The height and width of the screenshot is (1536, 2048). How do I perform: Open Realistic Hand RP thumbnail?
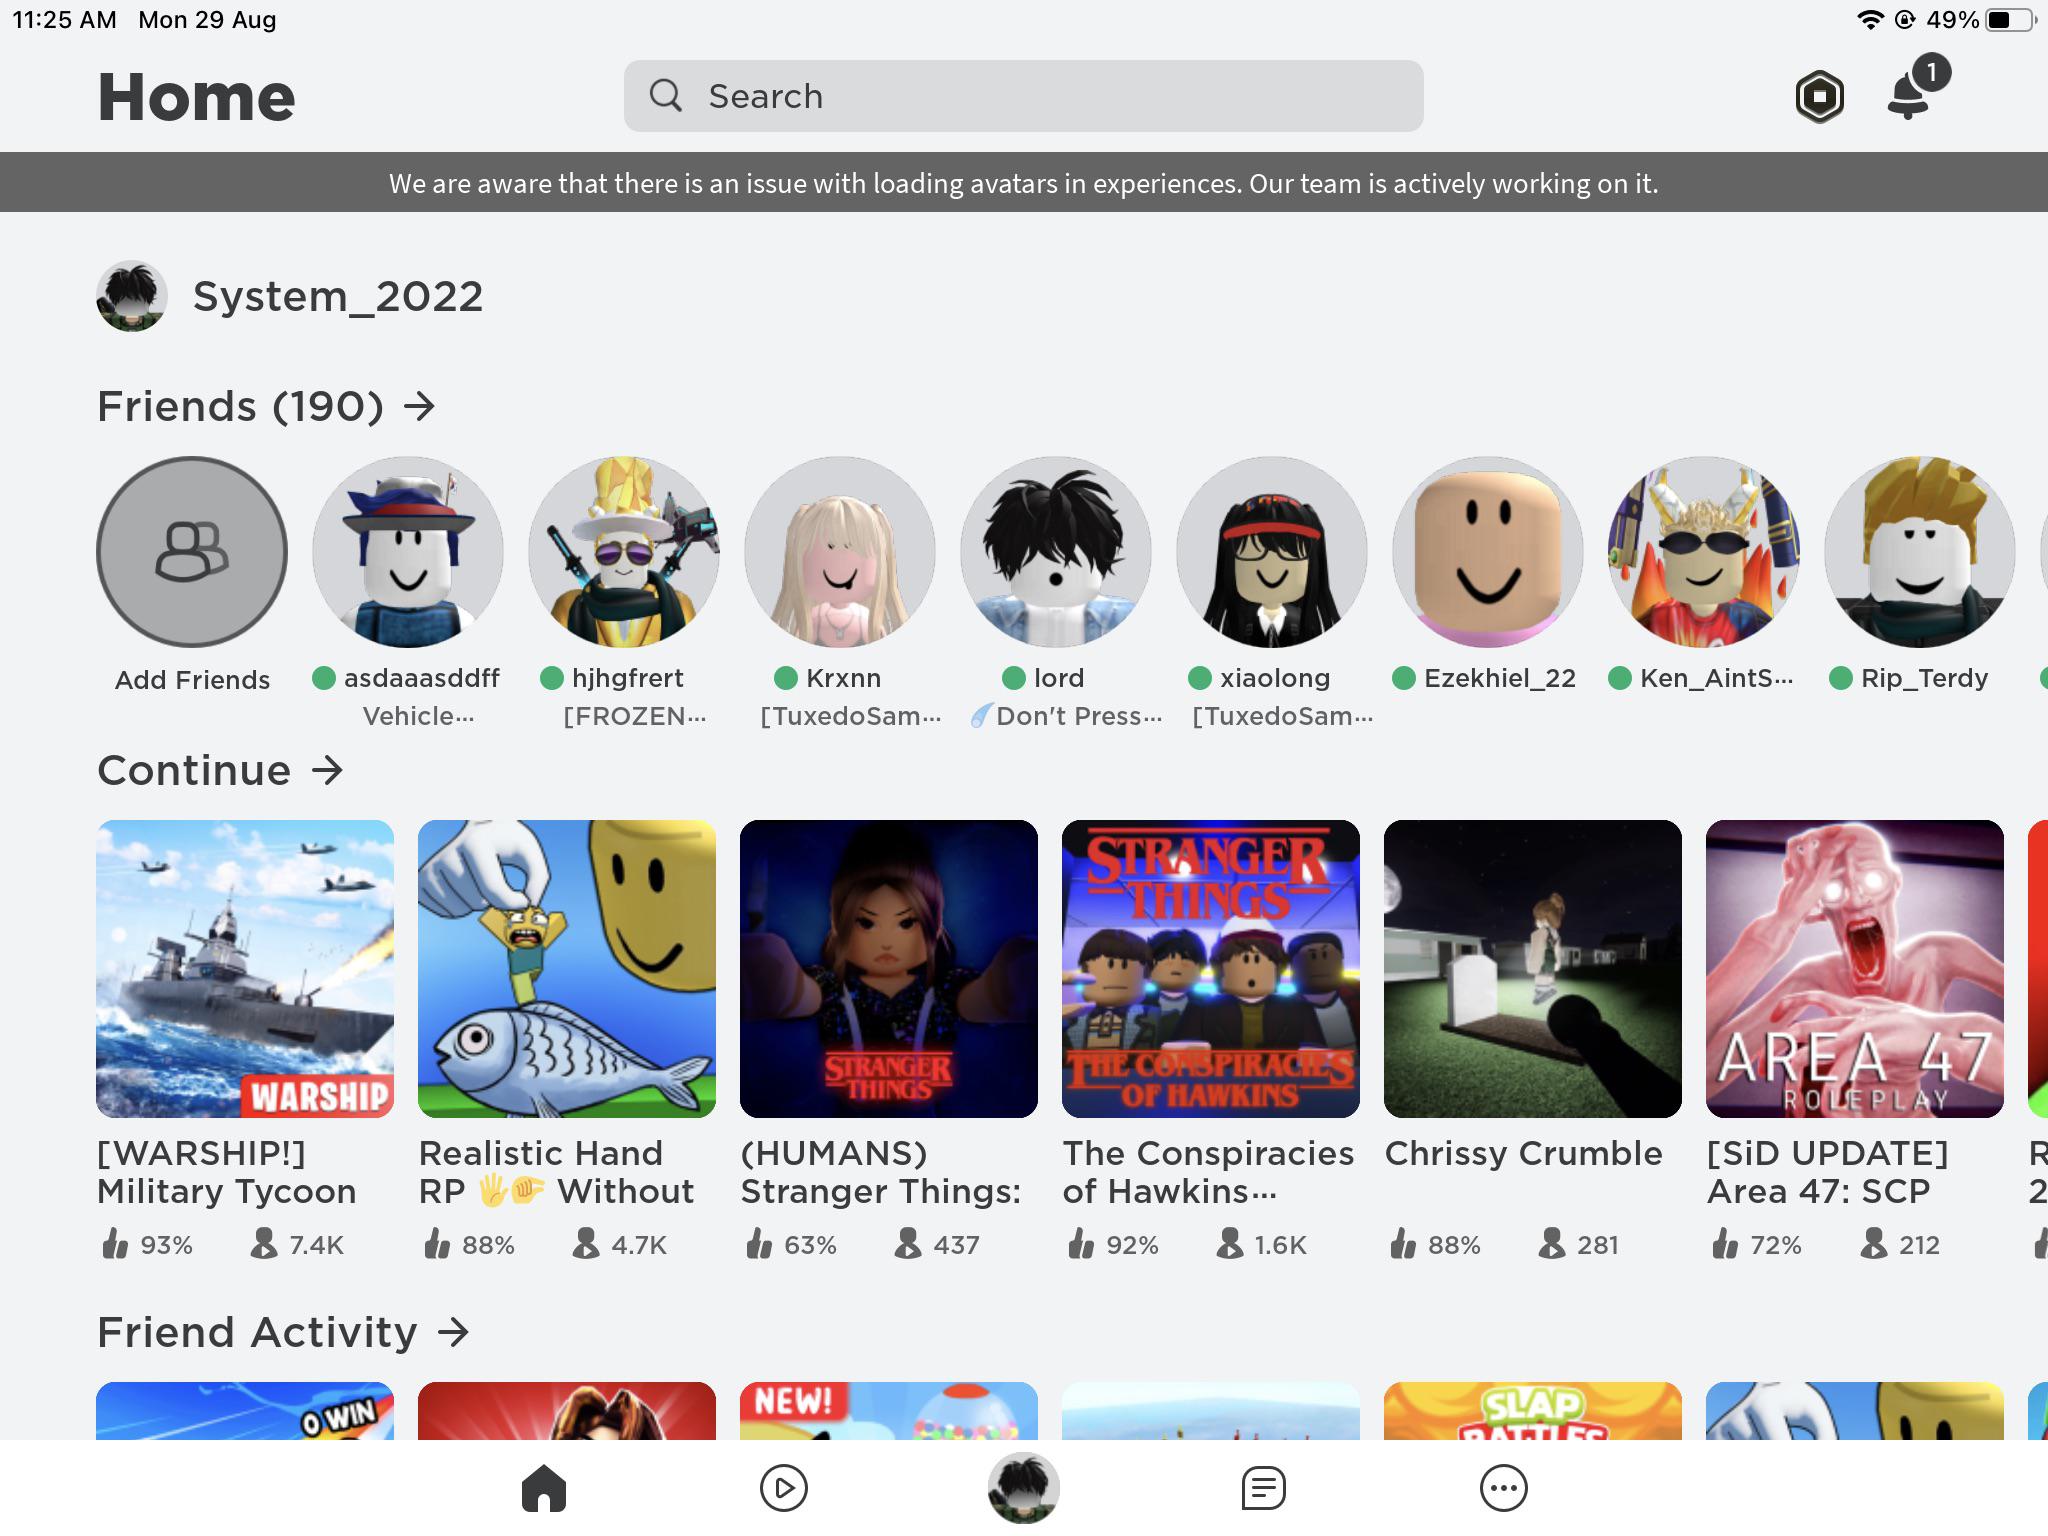pos(567,969)
